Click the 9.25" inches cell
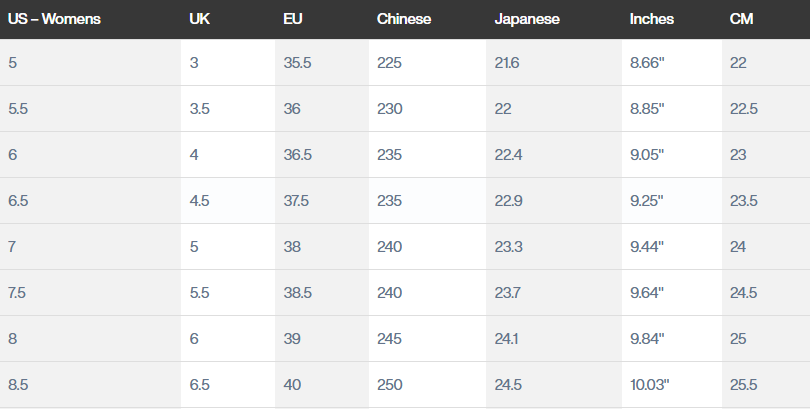 (x=648, y=201)
